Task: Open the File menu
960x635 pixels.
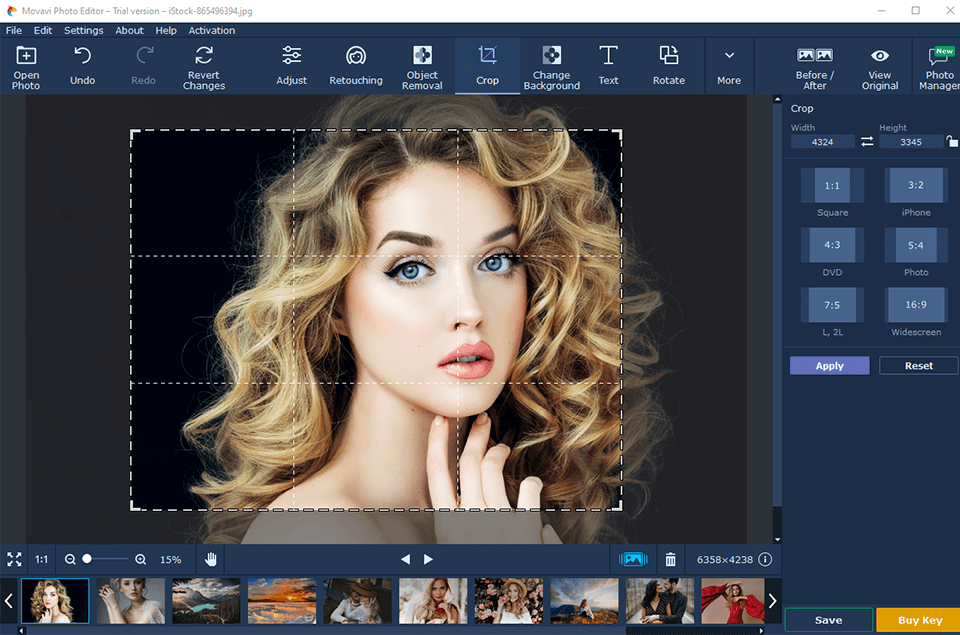Action: (x=14, y=30)
